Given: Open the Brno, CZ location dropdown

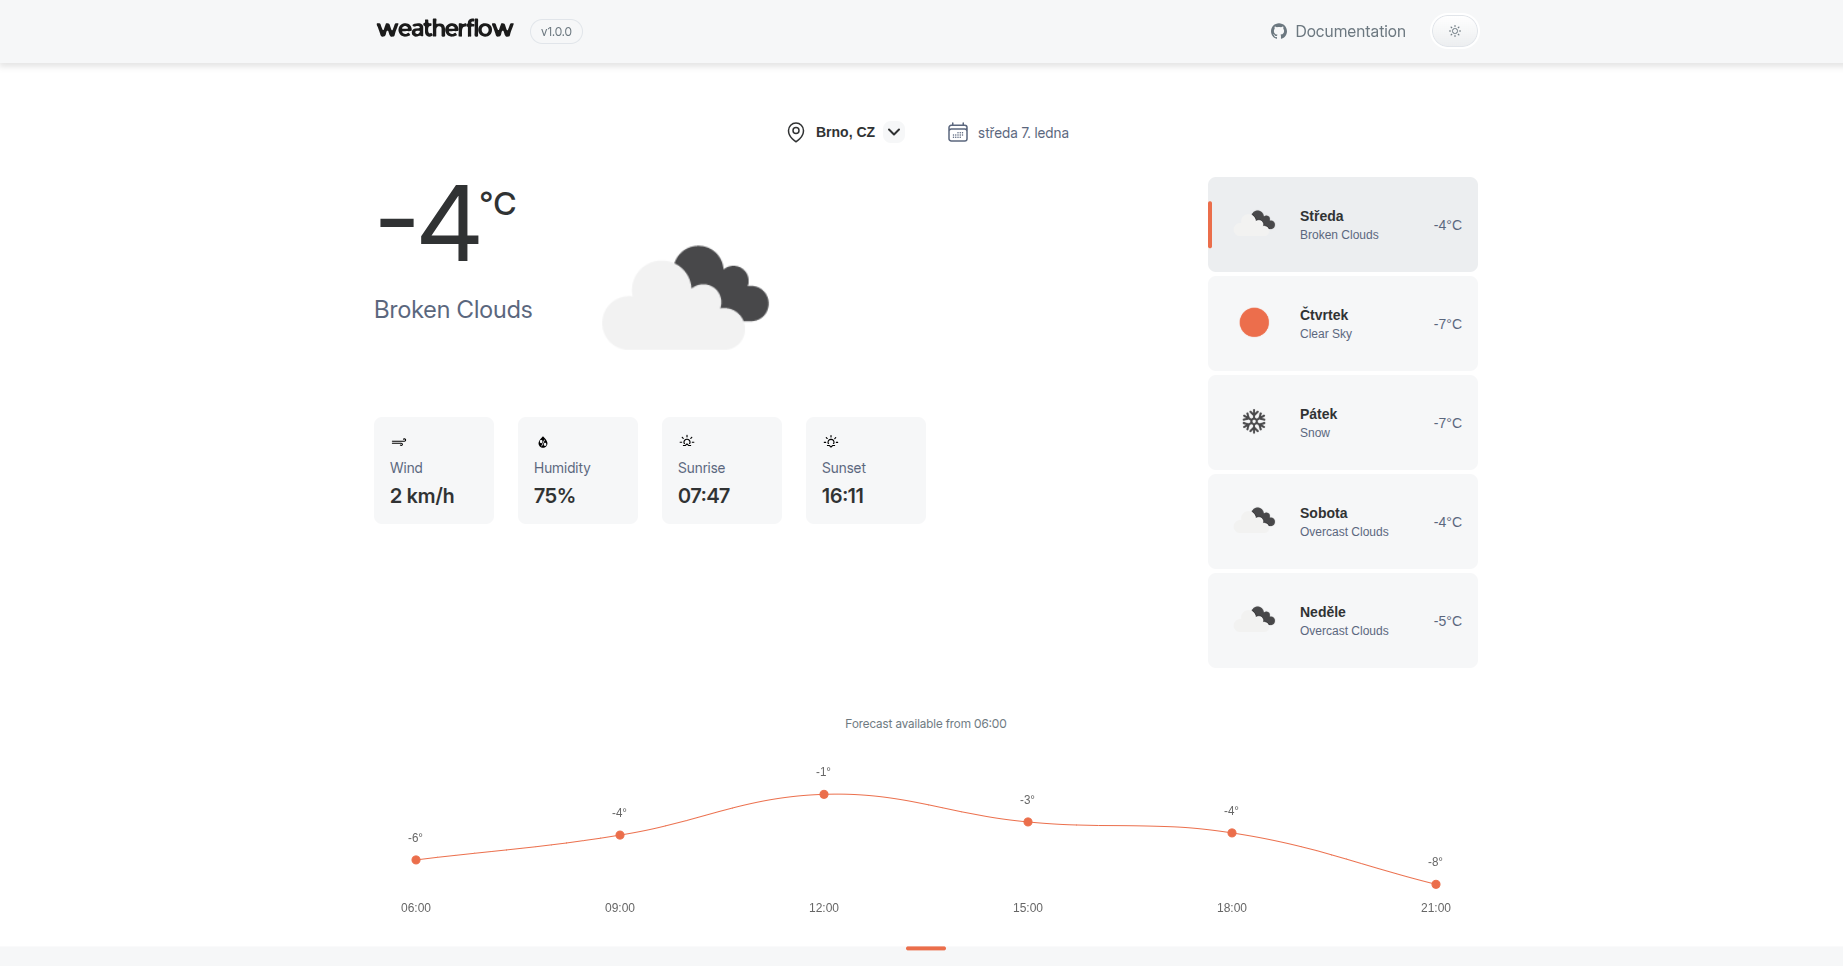Looking at the screenshot, I should click(x=843, y=131).
